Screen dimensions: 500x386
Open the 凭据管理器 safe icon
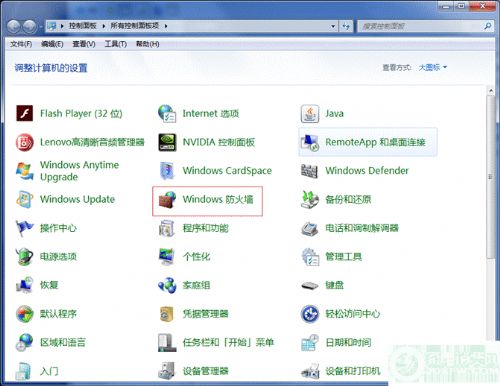tap(167, 314)
